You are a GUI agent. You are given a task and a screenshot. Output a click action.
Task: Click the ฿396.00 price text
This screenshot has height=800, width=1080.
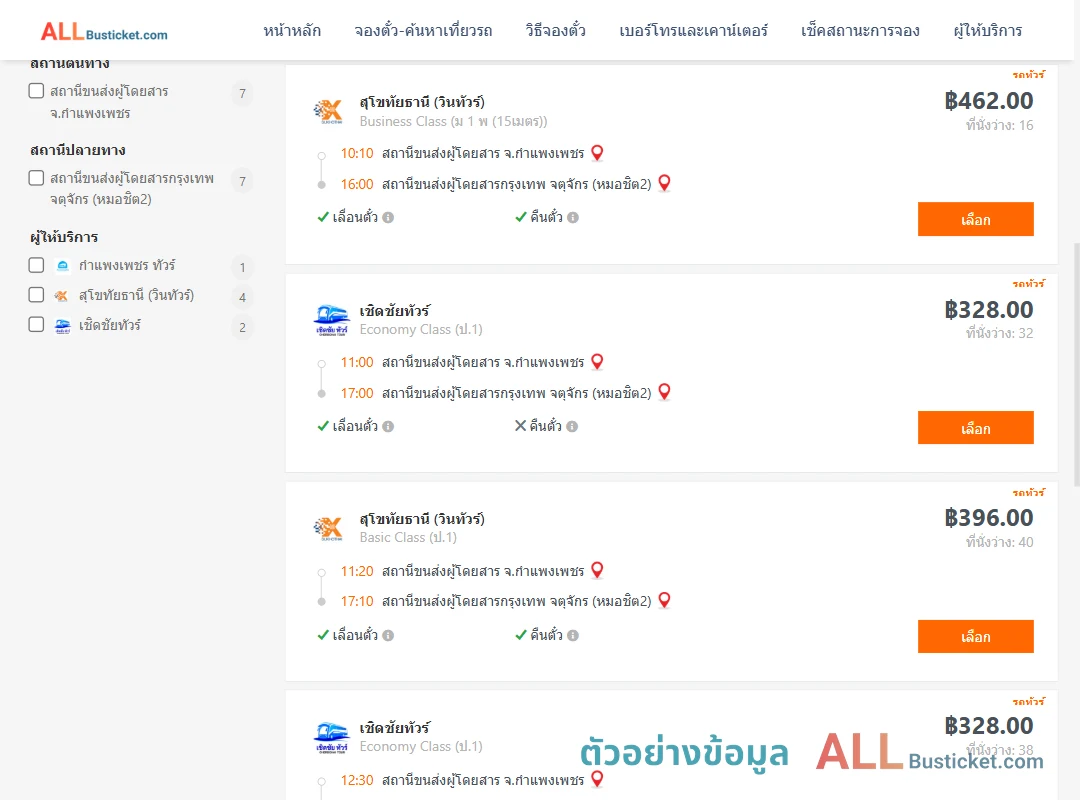(988, 518)
